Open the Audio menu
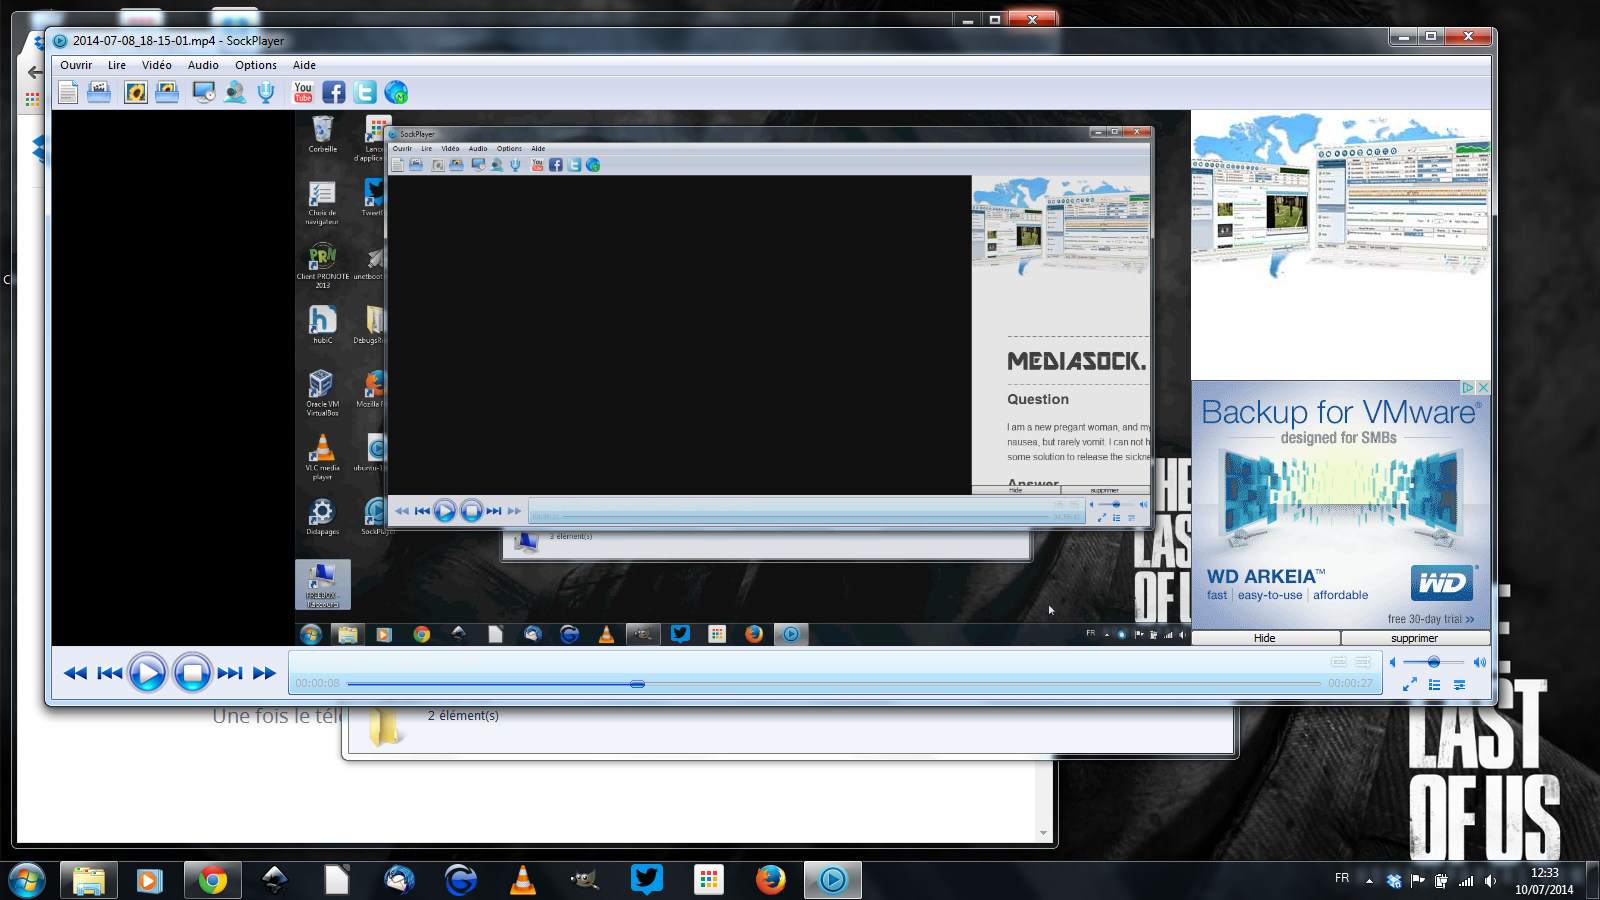Viewport: 1600px width, 900px height. pyautogui.click(x=203, y=65)
